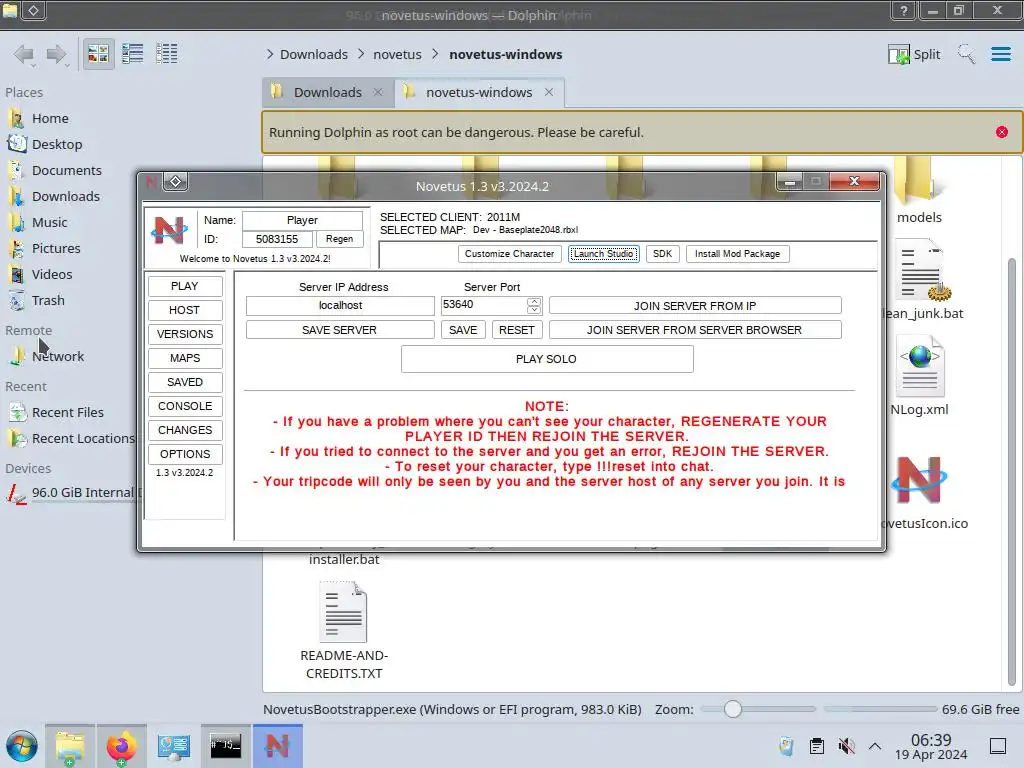Viewport: 1024px width, 768px height.
Task: Open the SAVED tab in Novetus
Action: click(185, 383)
